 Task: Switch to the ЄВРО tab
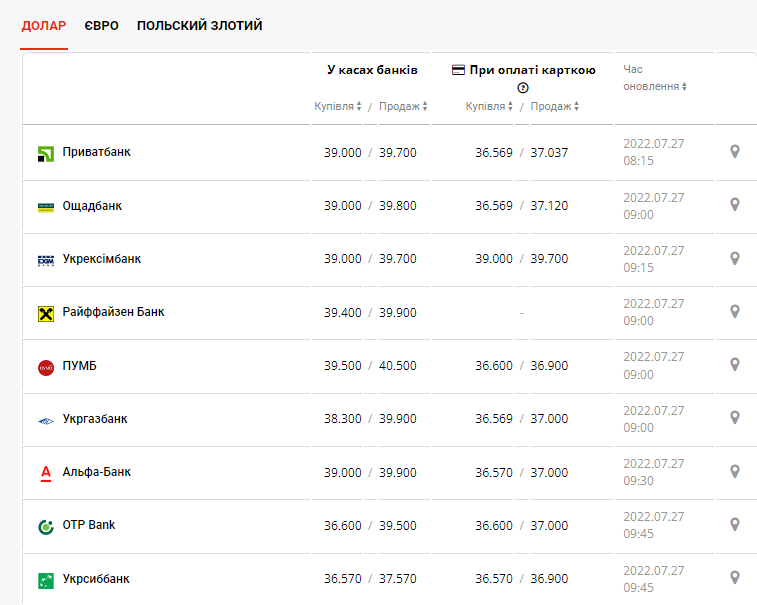101,25
